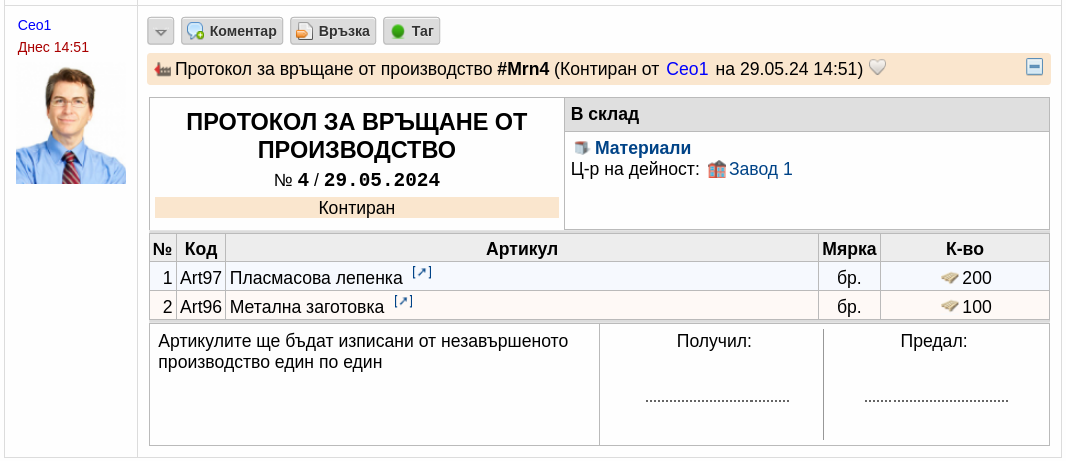Image resolution: width=1066 pixels, height=461 pixels.
Task: Click the warehouse box icon beside Материали
Action: [581, 148]
